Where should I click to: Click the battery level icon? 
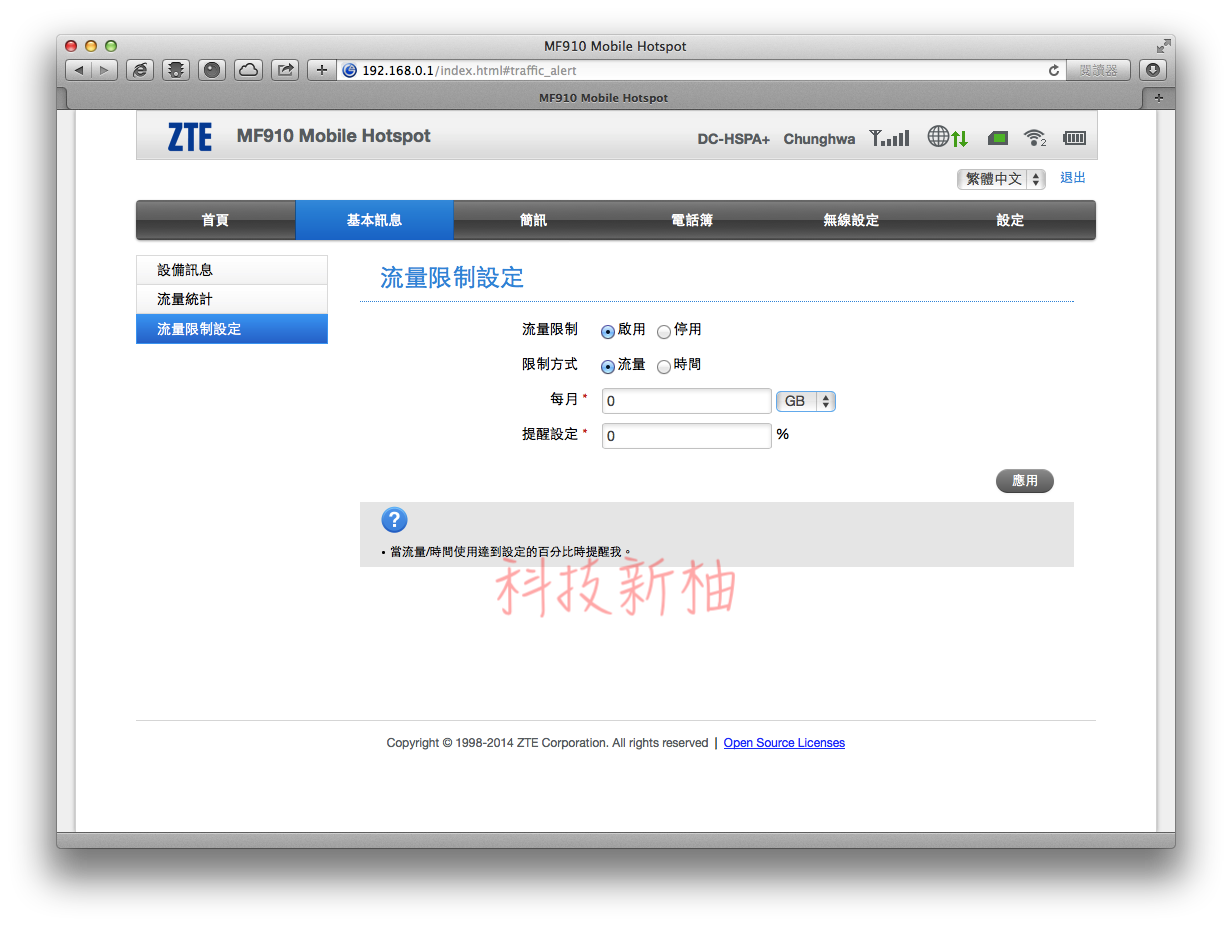pos(1074,138)
